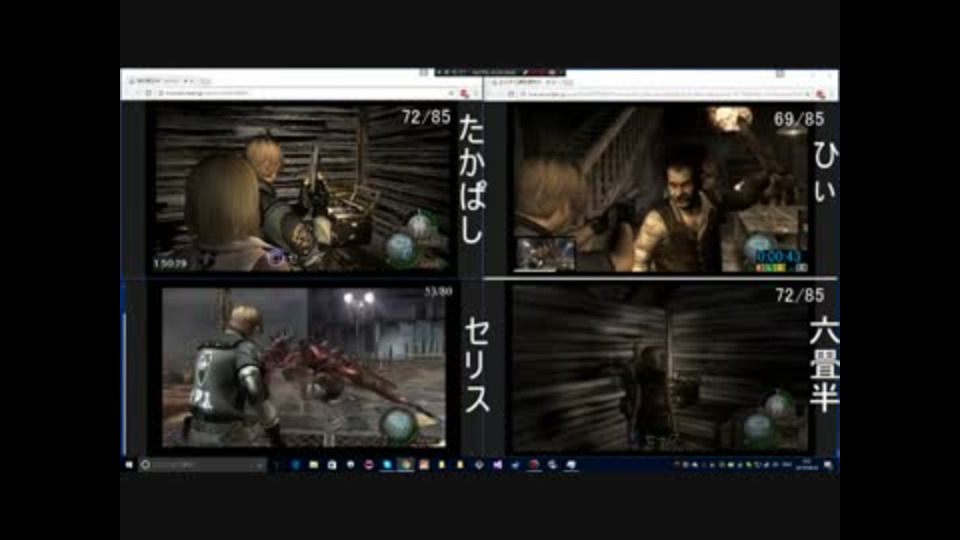Click the small inset picture in the ひぃ video
Image resolution: width=960 pixels, height=540 pixels.
click(x=544, y=254)
